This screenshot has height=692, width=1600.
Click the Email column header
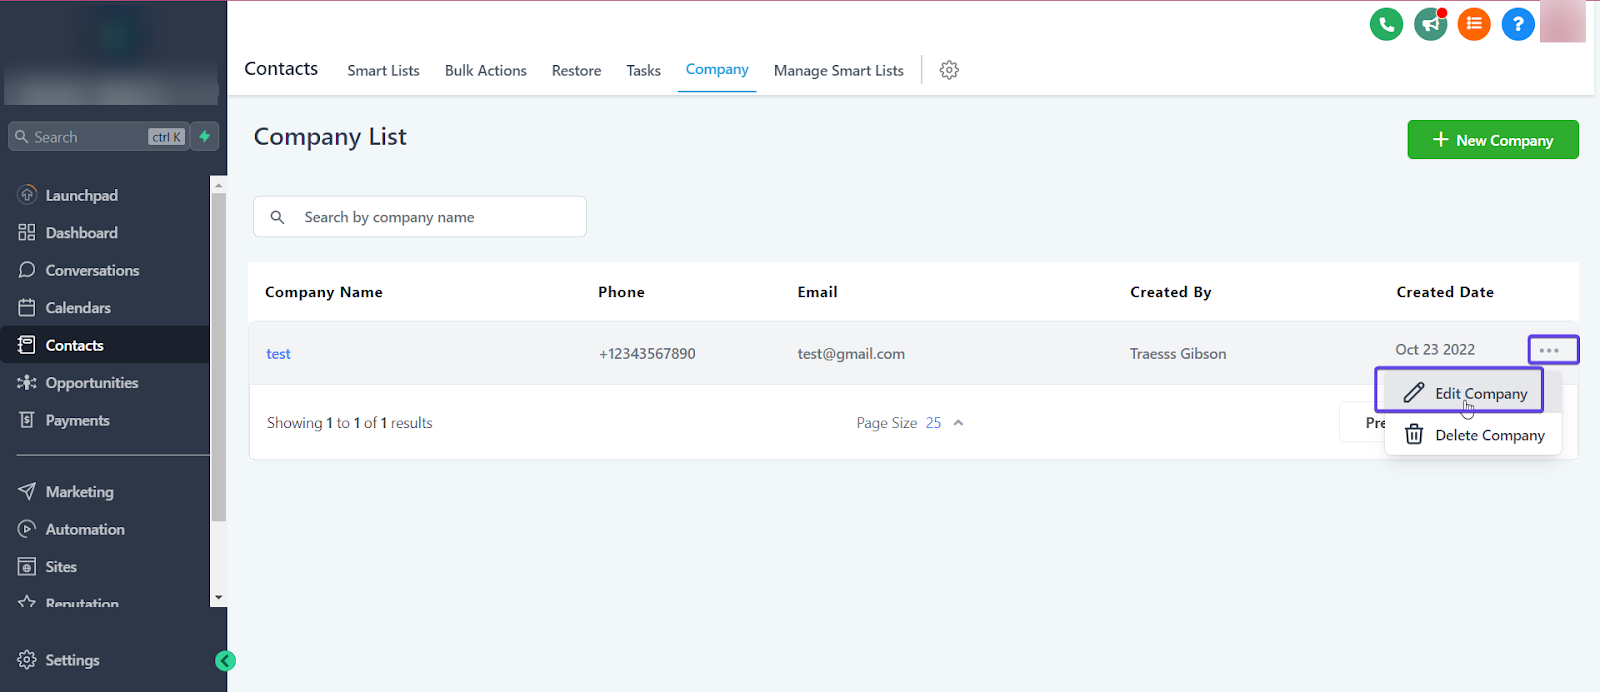point(817,292)
